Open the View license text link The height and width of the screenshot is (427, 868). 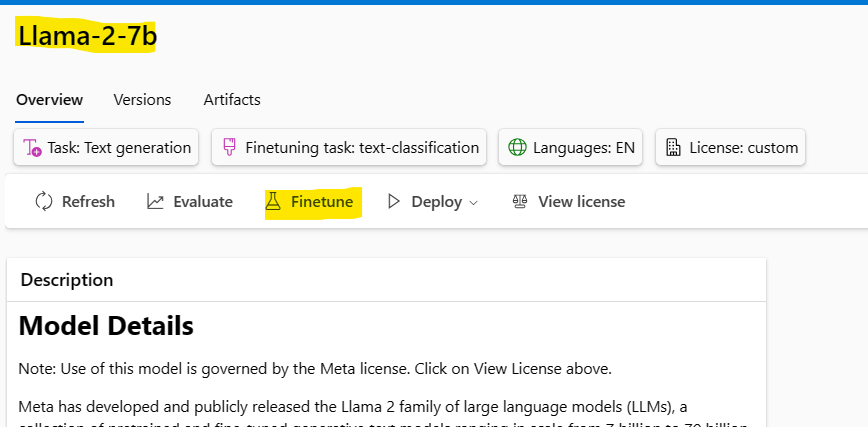(581, 202)
